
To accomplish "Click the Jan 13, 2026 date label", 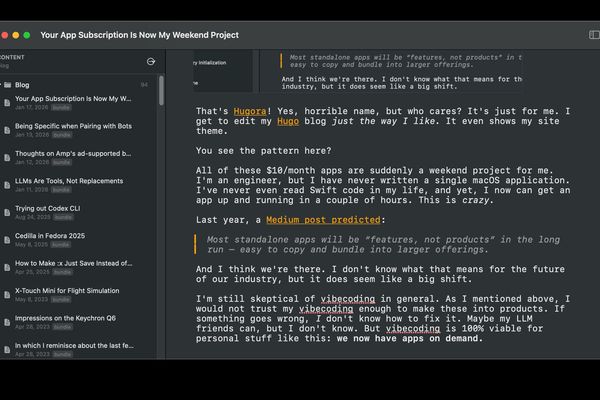I will tap(32, 135).
